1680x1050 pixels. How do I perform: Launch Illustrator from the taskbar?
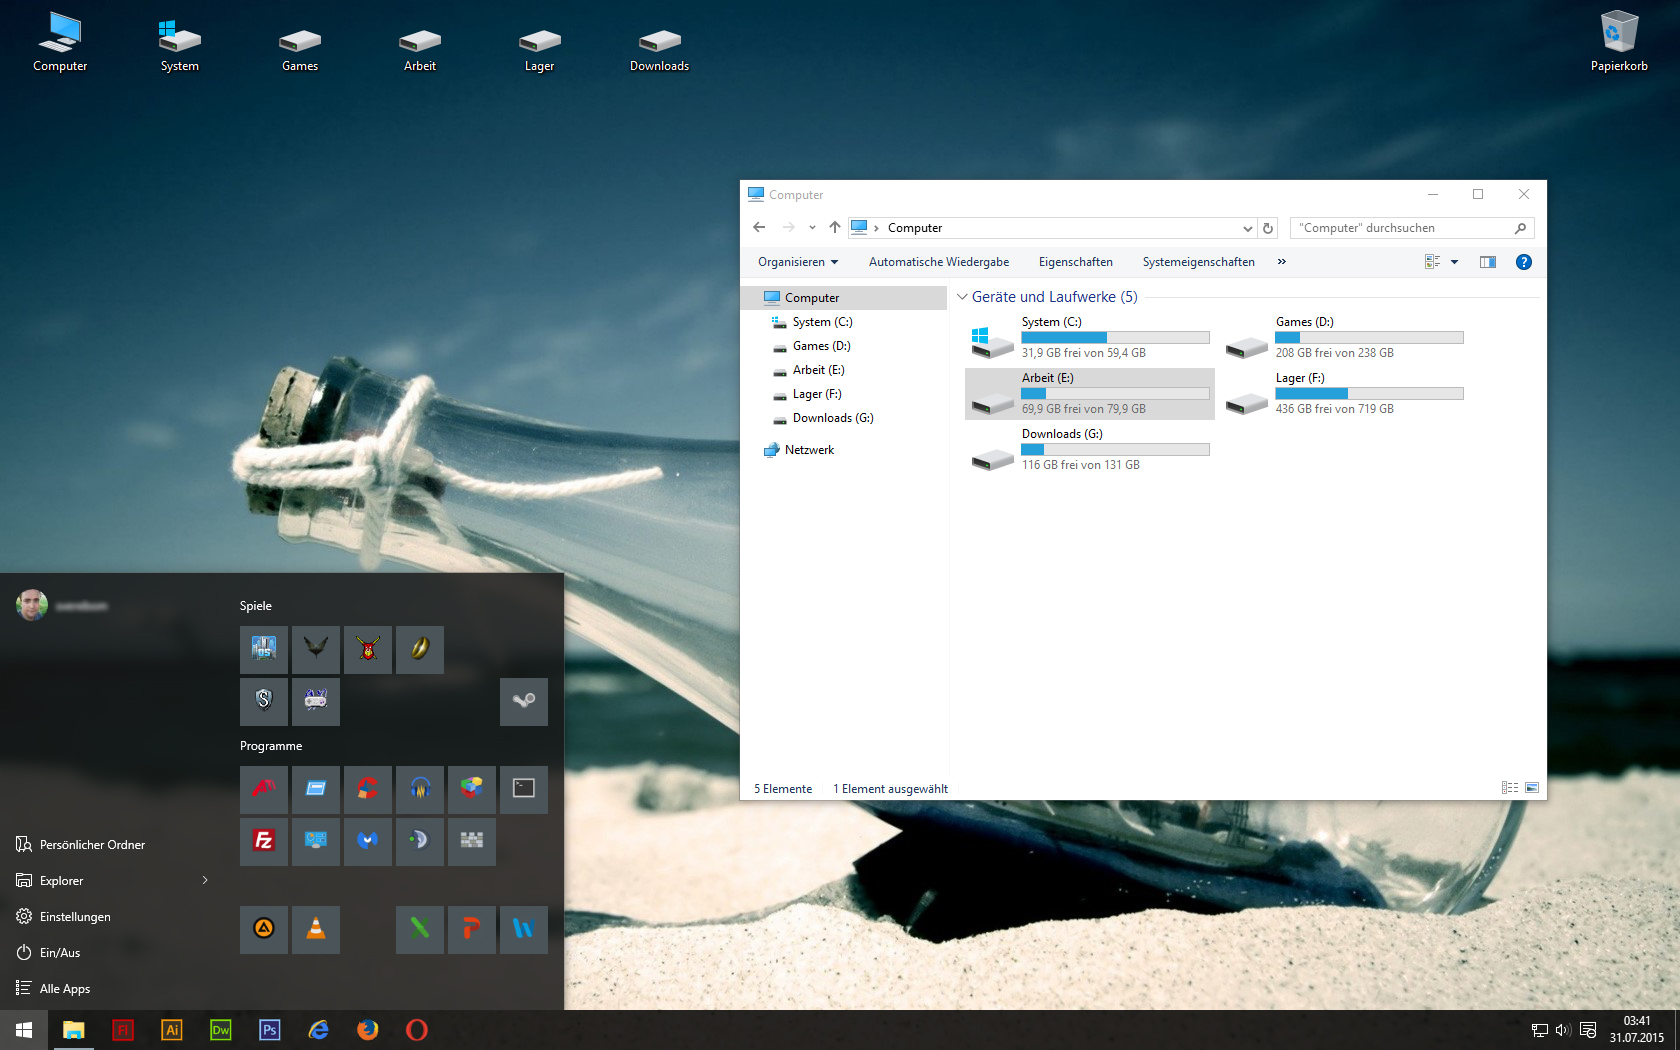pos(172,1030)
